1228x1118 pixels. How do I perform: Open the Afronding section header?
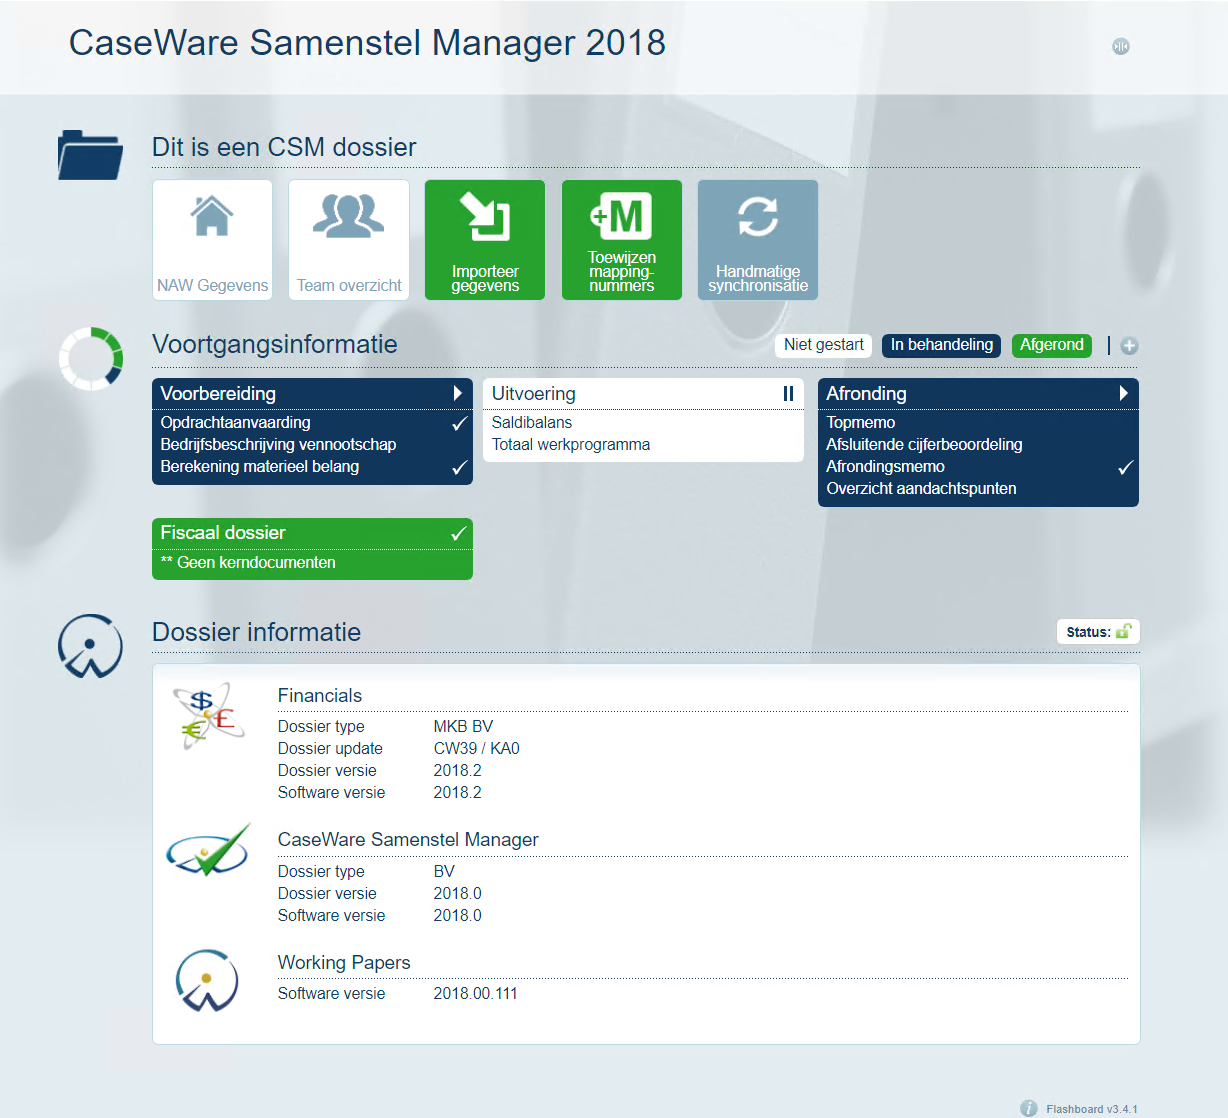(978, 394)
